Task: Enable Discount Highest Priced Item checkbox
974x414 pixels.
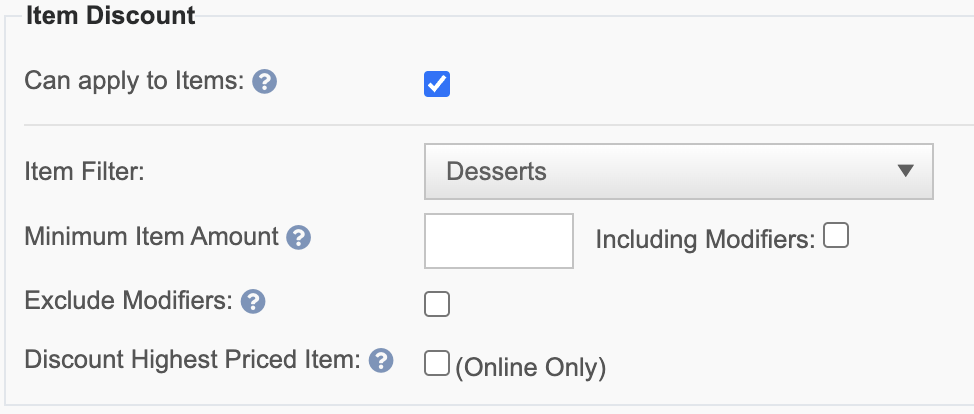Action: 436,364
